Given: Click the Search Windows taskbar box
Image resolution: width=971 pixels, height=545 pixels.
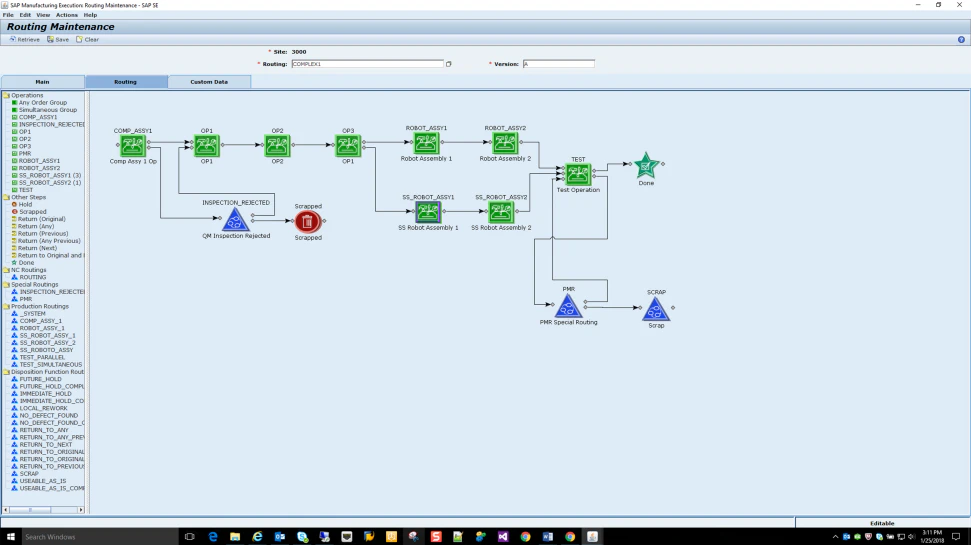Looking at the screenshot, I should 100,537.
